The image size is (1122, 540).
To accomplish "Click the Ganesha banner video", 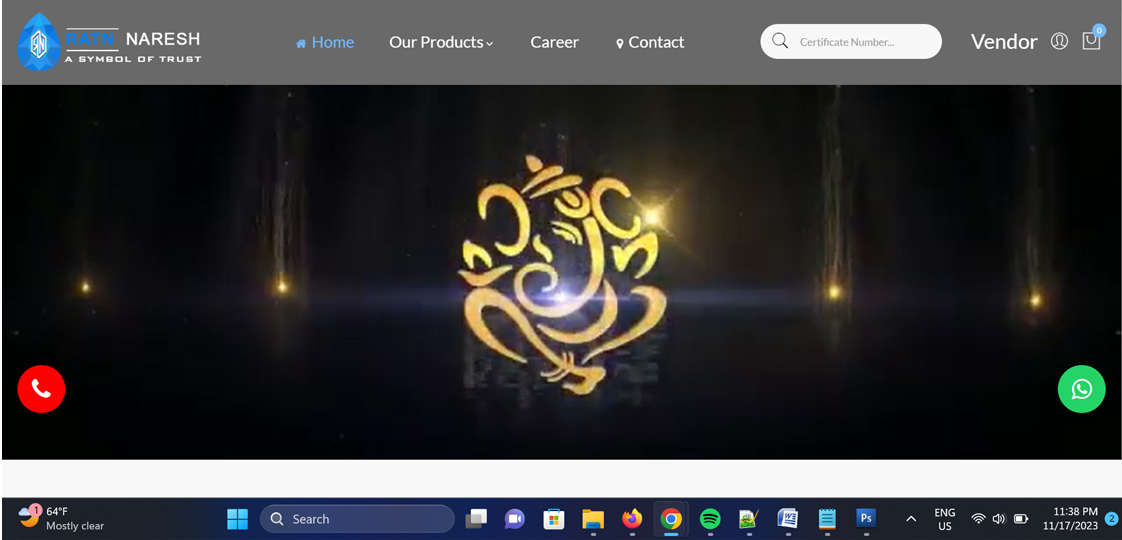I will [561, 272].
